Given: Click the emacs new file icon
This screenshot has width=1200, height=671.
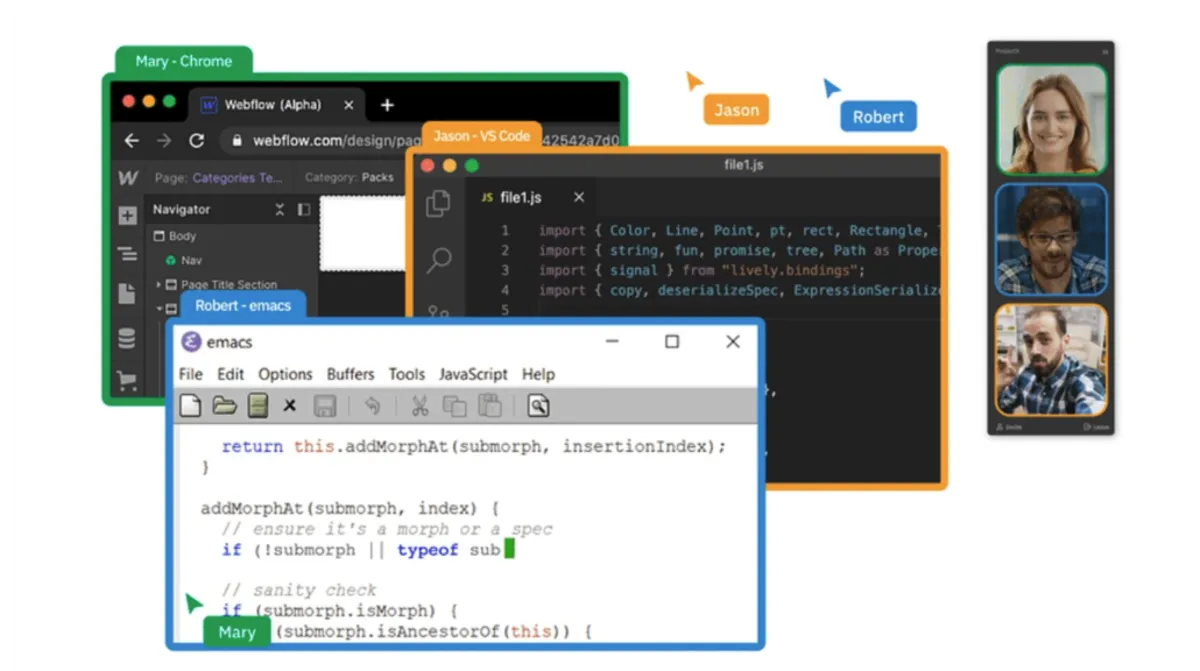Looking at the screenshot, I should tap(190, 405).
